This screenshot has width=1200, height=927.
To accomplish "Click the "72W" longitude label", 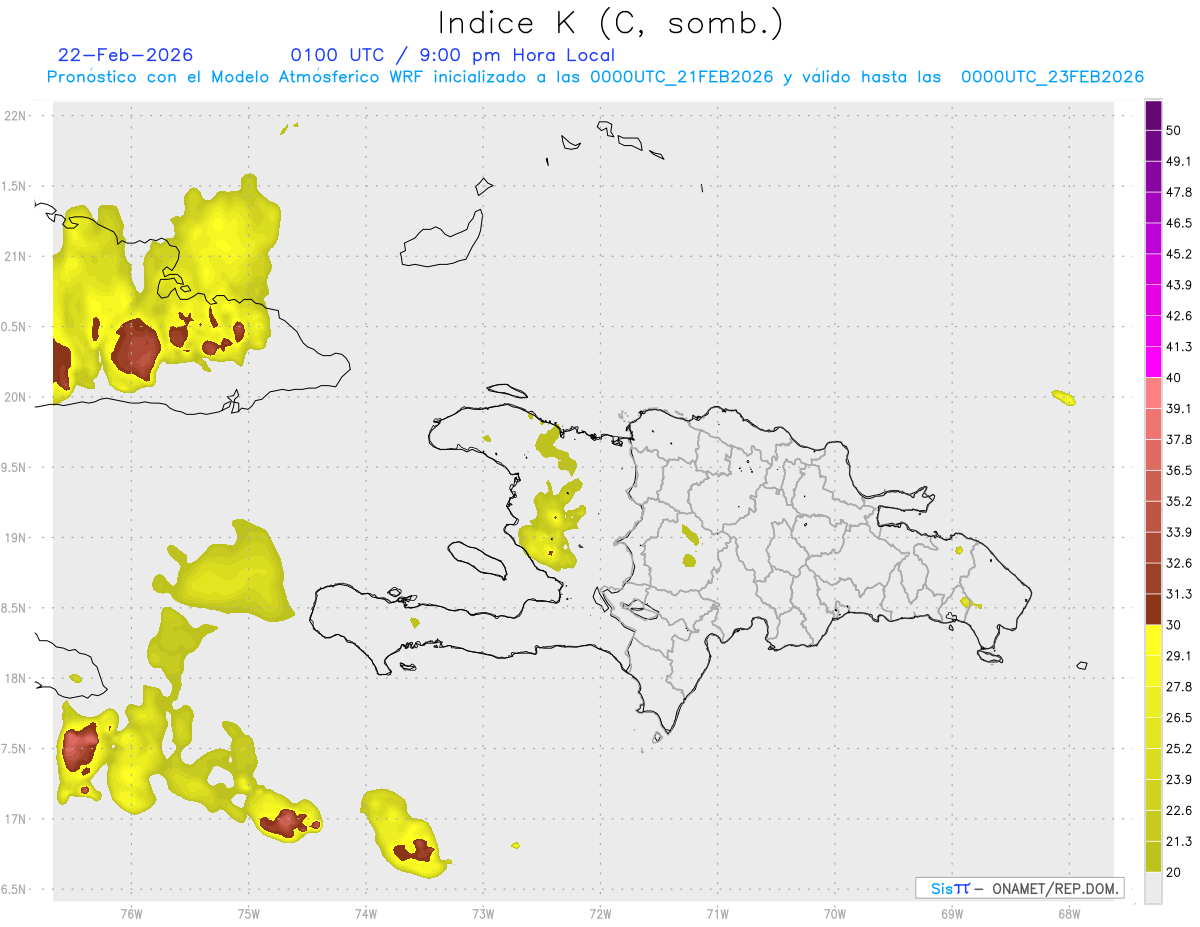I will coord(600,914).
